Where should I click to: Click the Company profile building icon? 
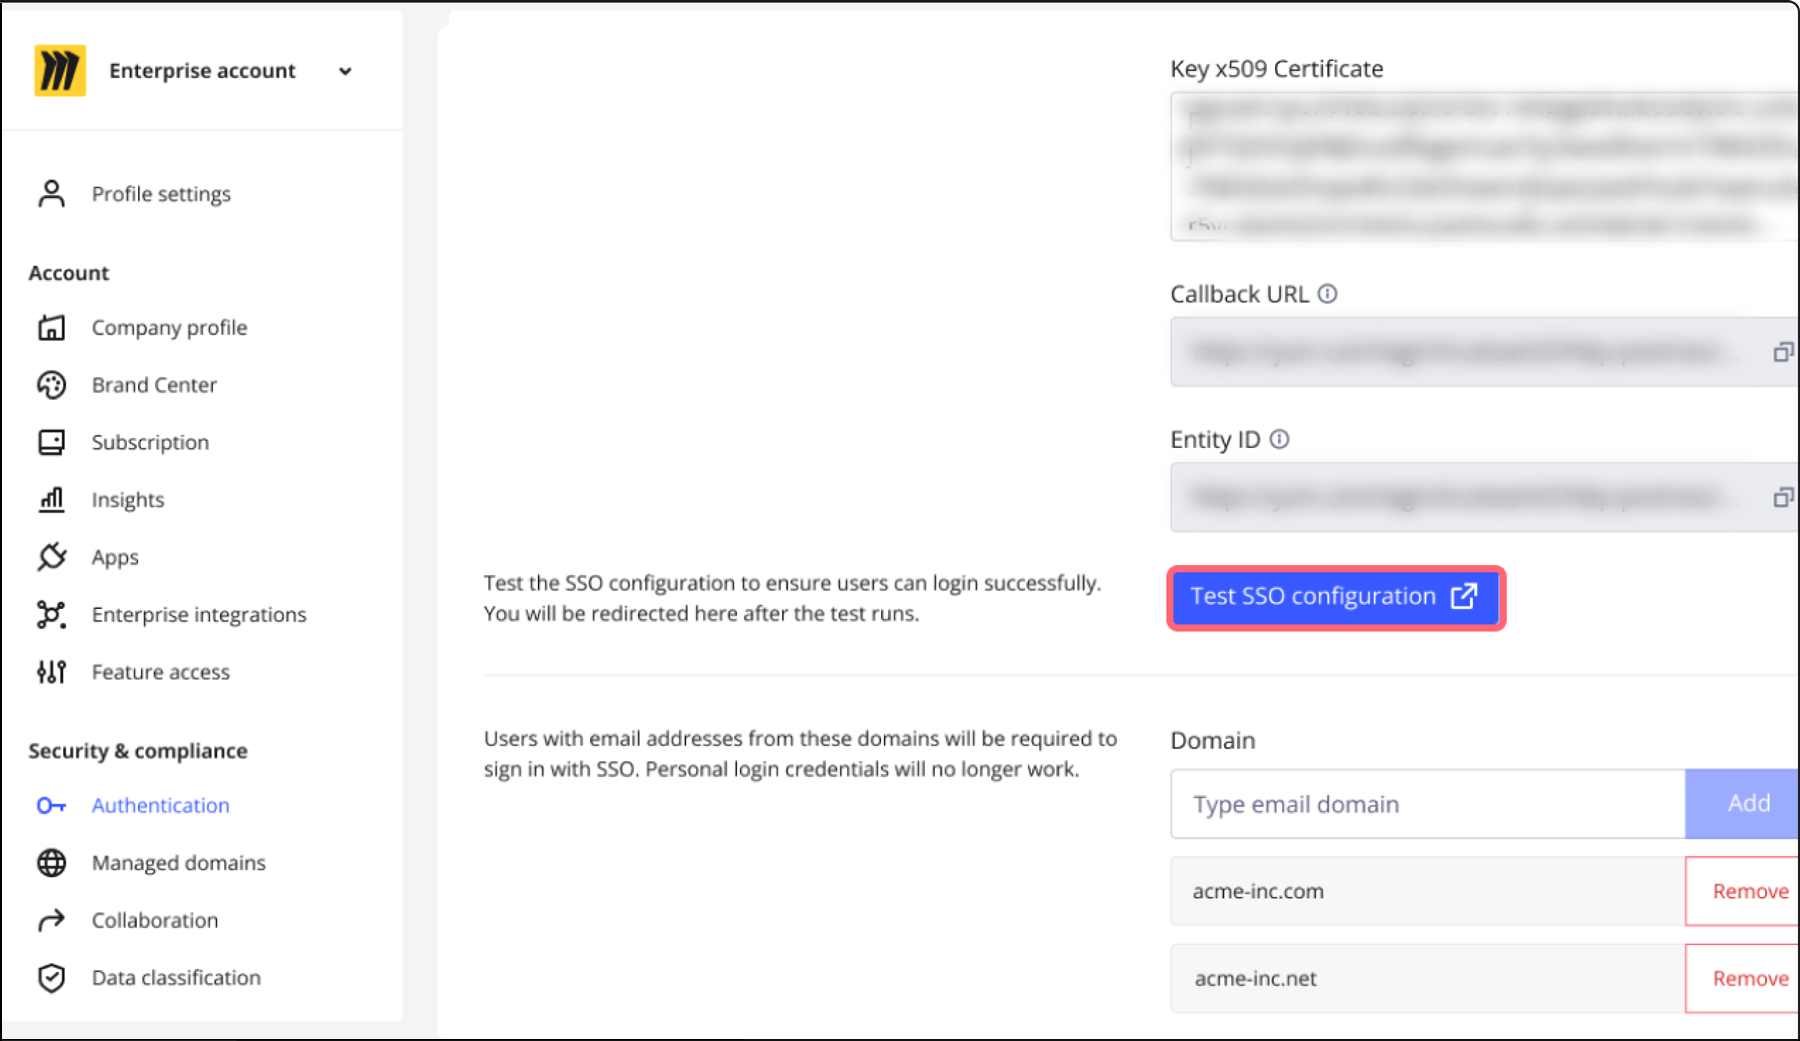51,328
